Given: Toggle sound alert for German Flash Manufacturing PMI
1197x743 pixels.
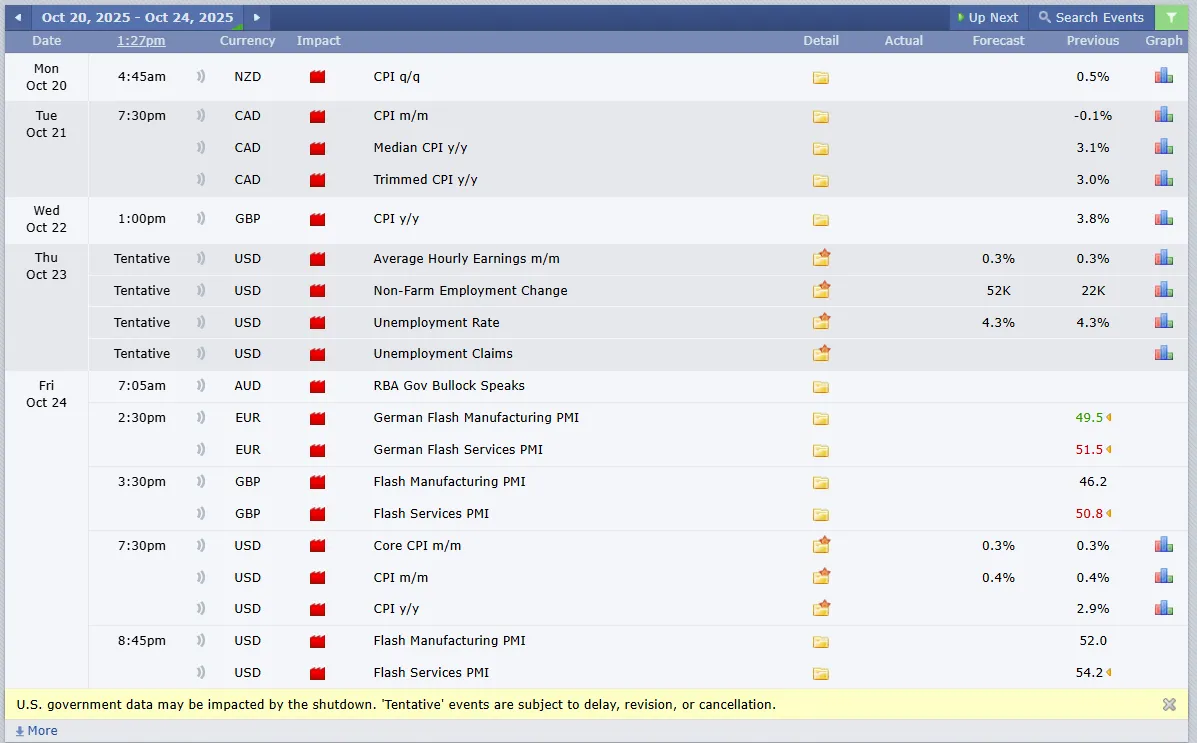Looking at the screenshot, I should pyautogui.click(x=201, y=418).
